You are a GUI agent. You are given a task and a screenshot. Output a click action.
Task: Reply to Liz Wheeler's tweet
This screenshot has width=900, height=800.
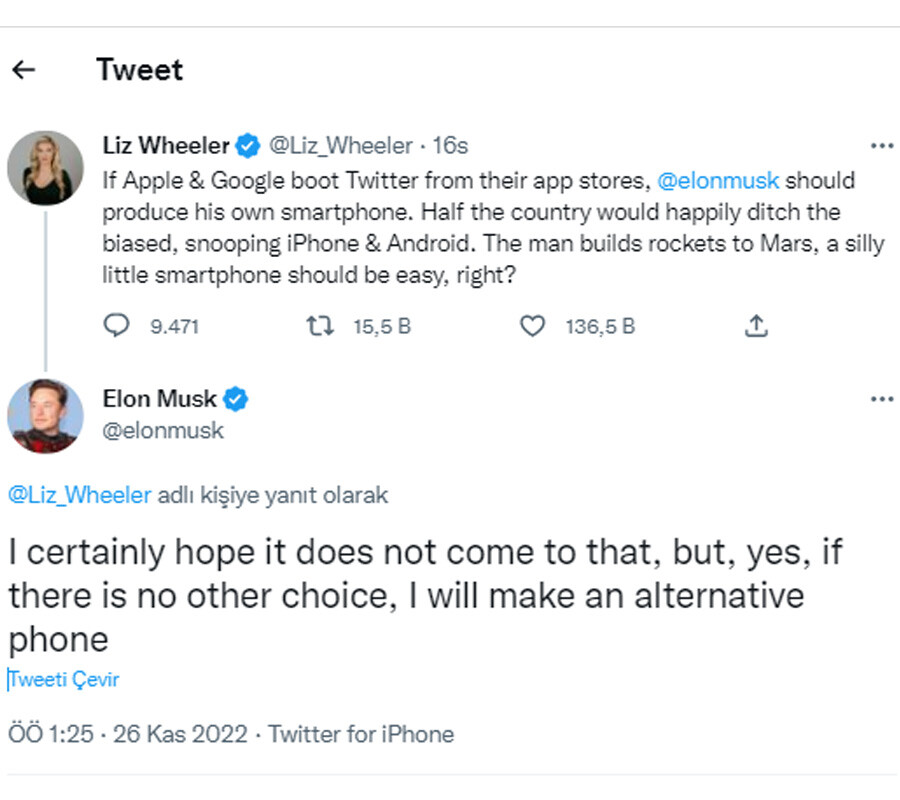pos(117,326)
